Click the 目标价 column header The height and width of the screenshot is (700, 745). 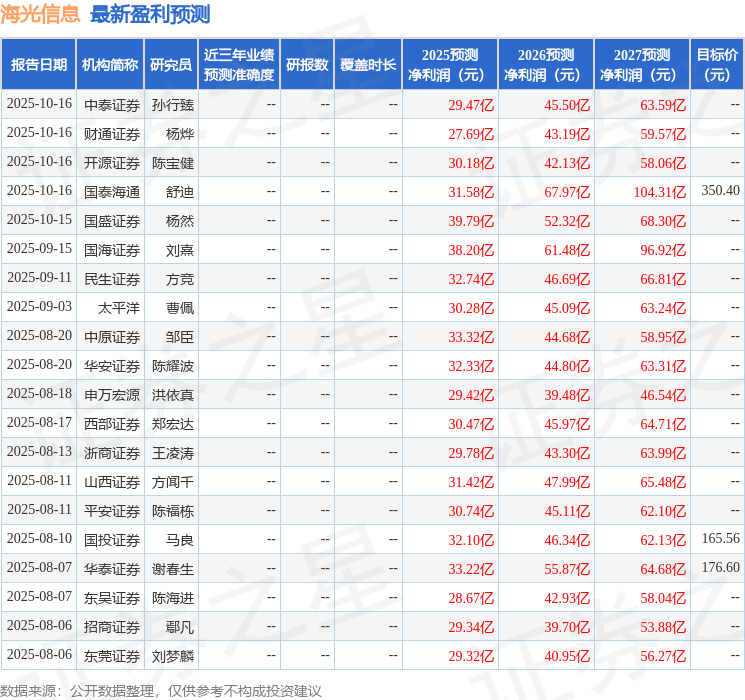click(717, 64)
